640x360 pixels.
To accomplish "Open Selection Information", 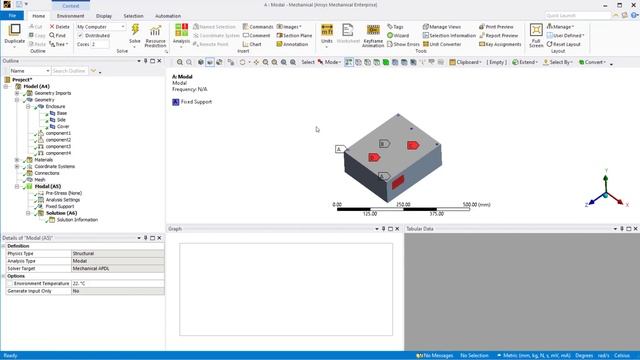I will click(449, 36).
